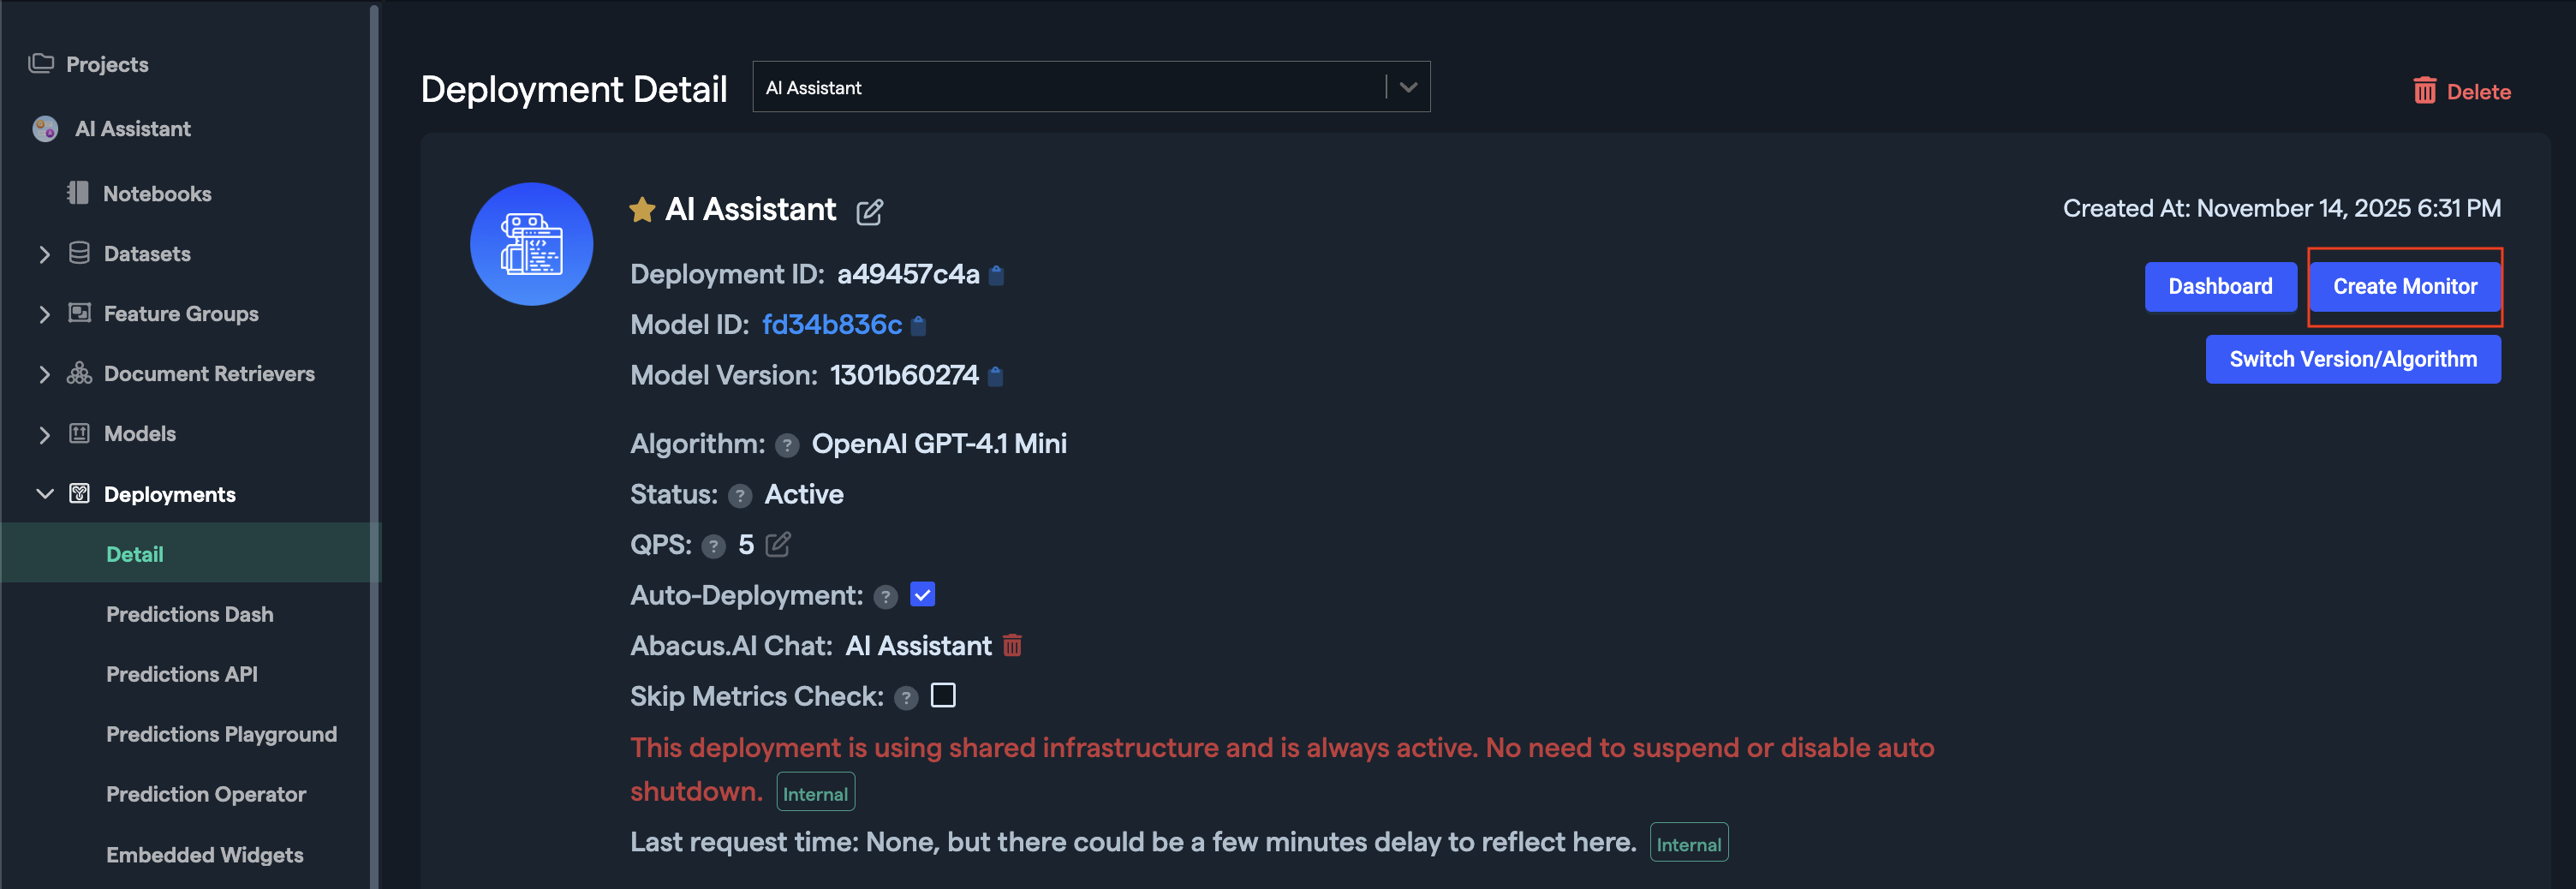Copy the Model Version with clipboard icon
The image size is (2576, 889).
[x=995, y=376]
